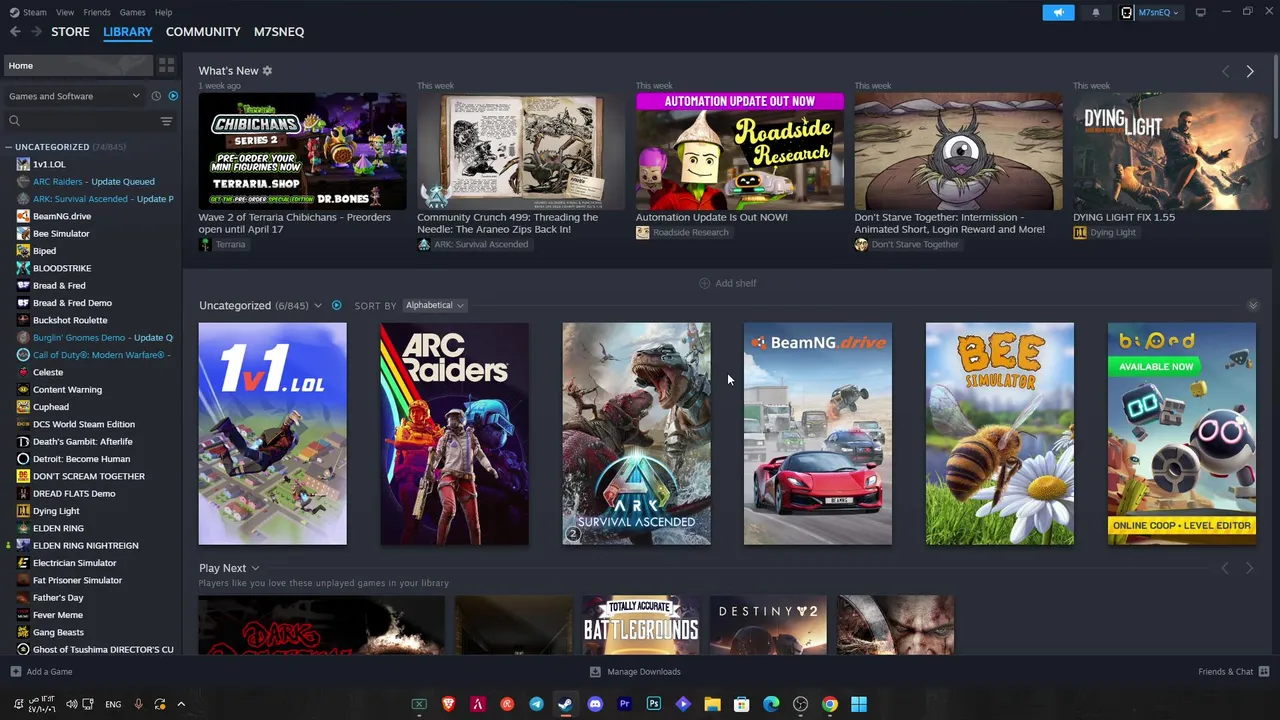This screenshot has height=720, width=1280.
Task: Open the Help menu
Action: 163,12
